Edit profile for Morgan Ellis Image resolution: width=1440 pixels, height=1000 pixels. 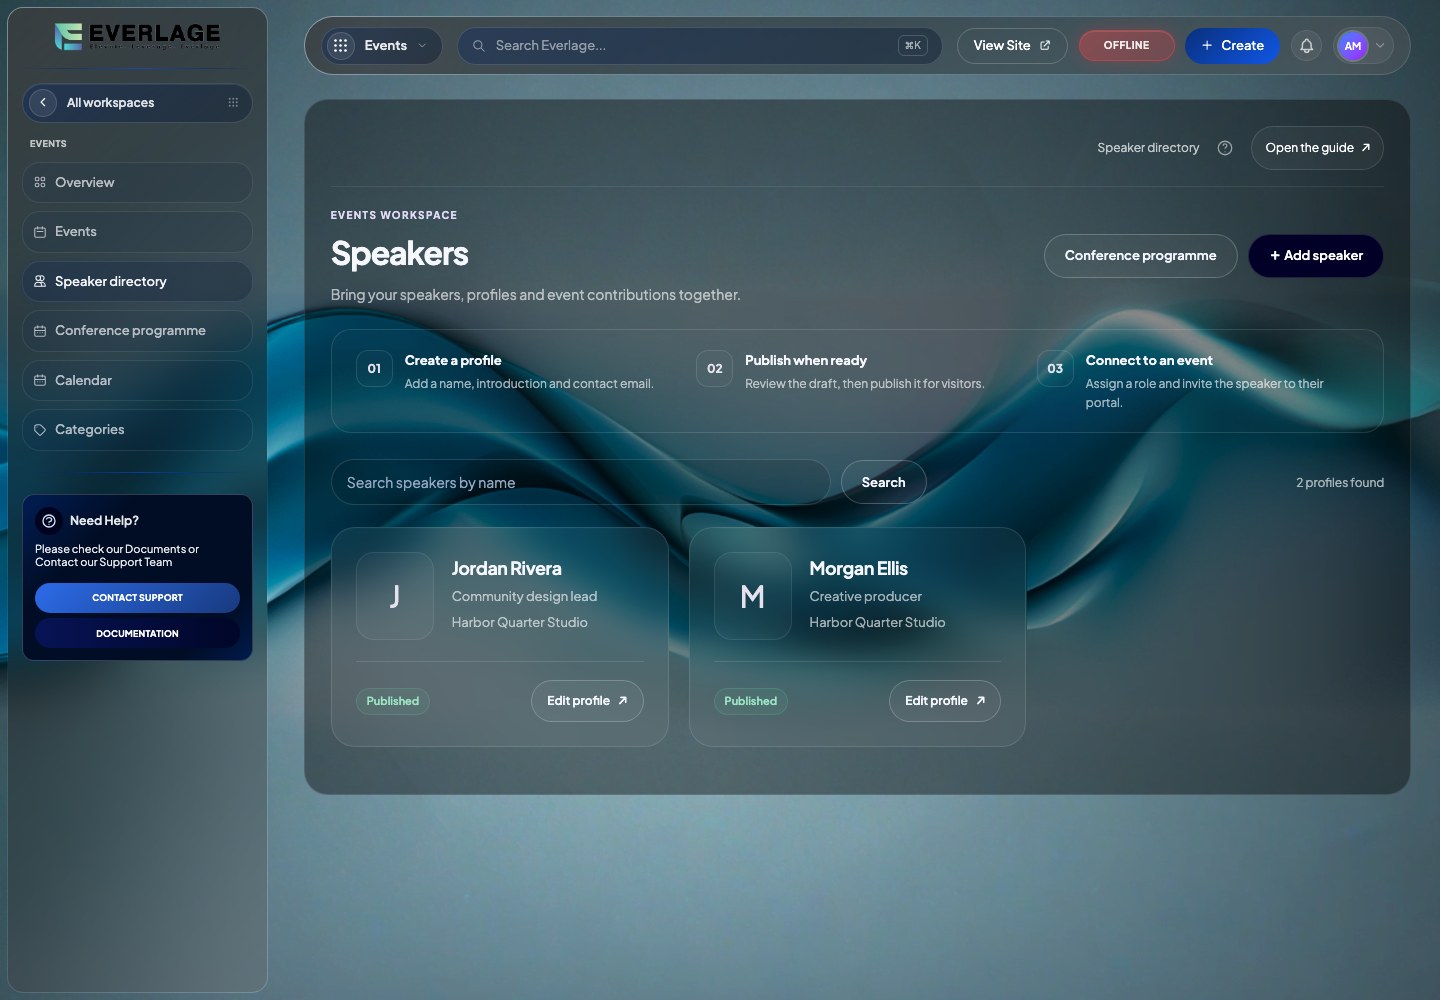(x=945, y=701)
